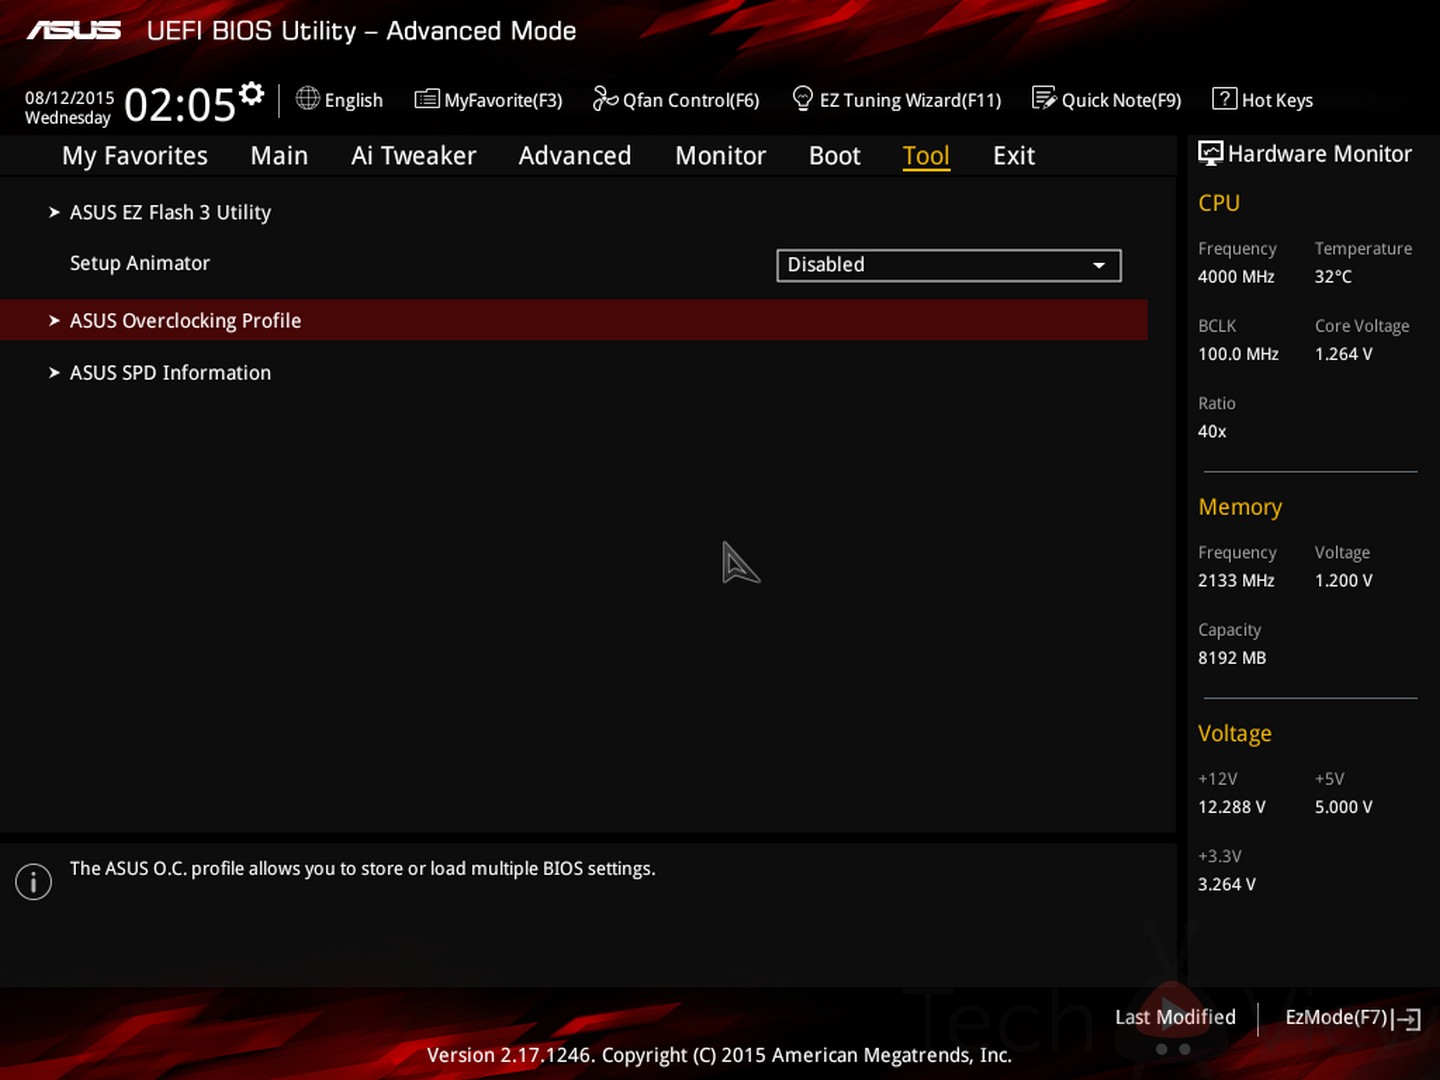Screen dimensions: 1440x1080
Task: Click the Memory section heading
Action: click(x=1240, y=507)
